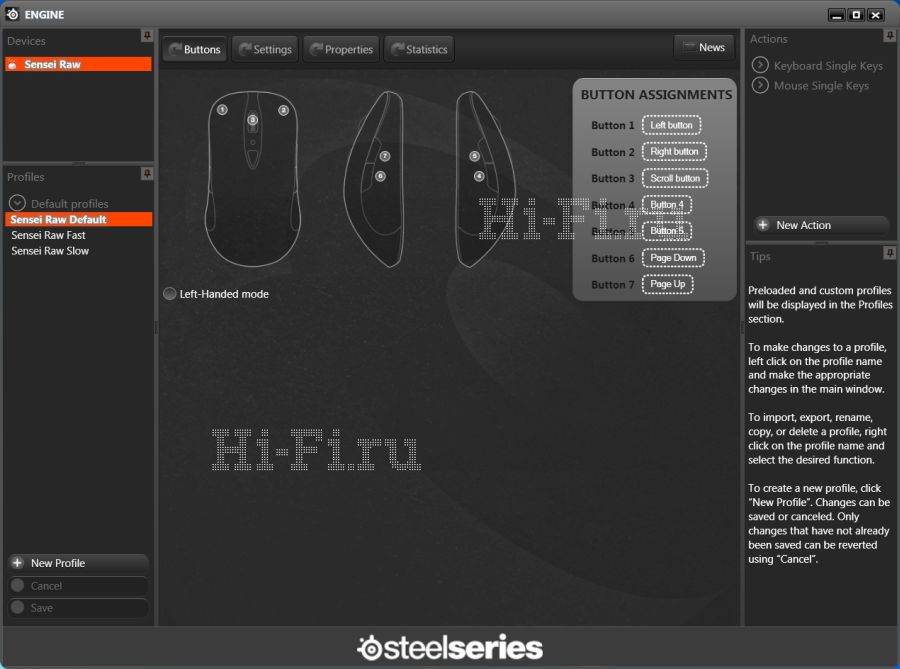
Task: Click the New Action button
Action: pos(821,225)
